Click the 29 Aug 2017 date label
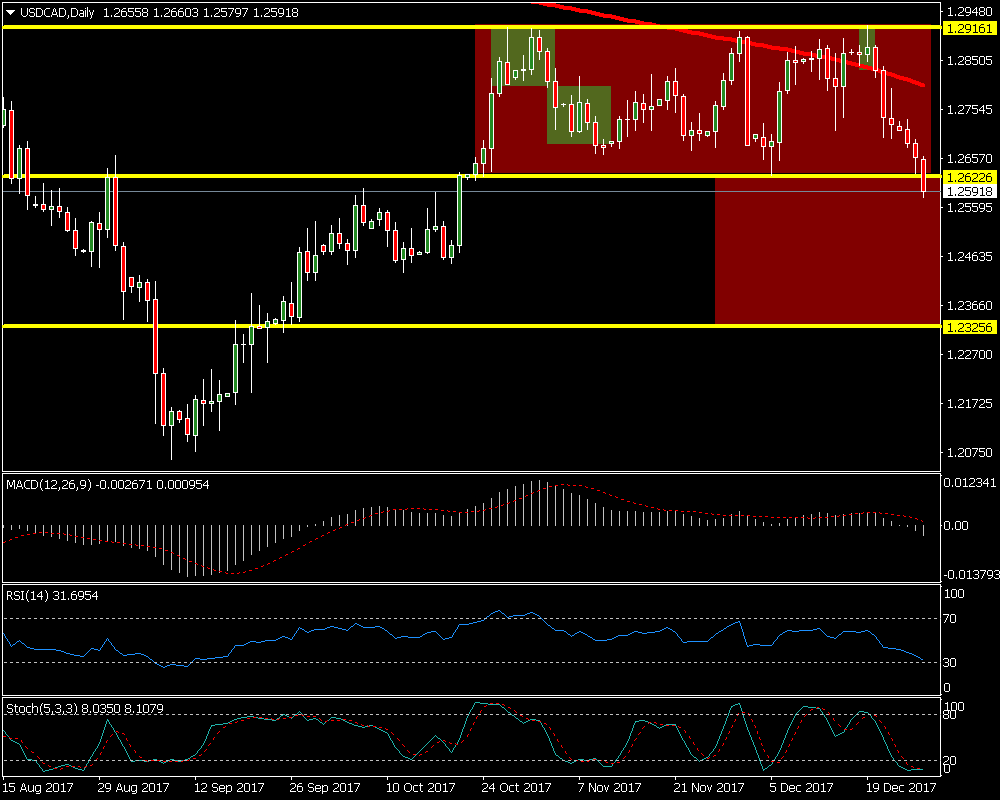The image size is (1000, 800). (132, 788)
